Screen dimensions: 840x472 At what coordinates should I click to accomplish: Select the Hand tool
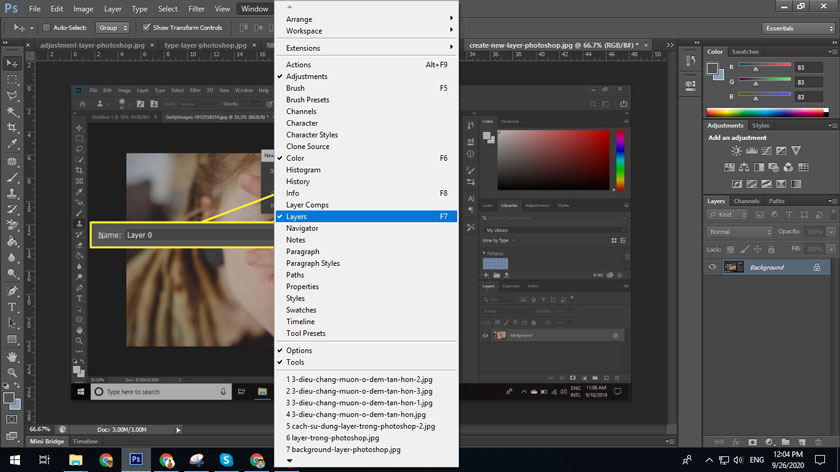coord(12,356)
